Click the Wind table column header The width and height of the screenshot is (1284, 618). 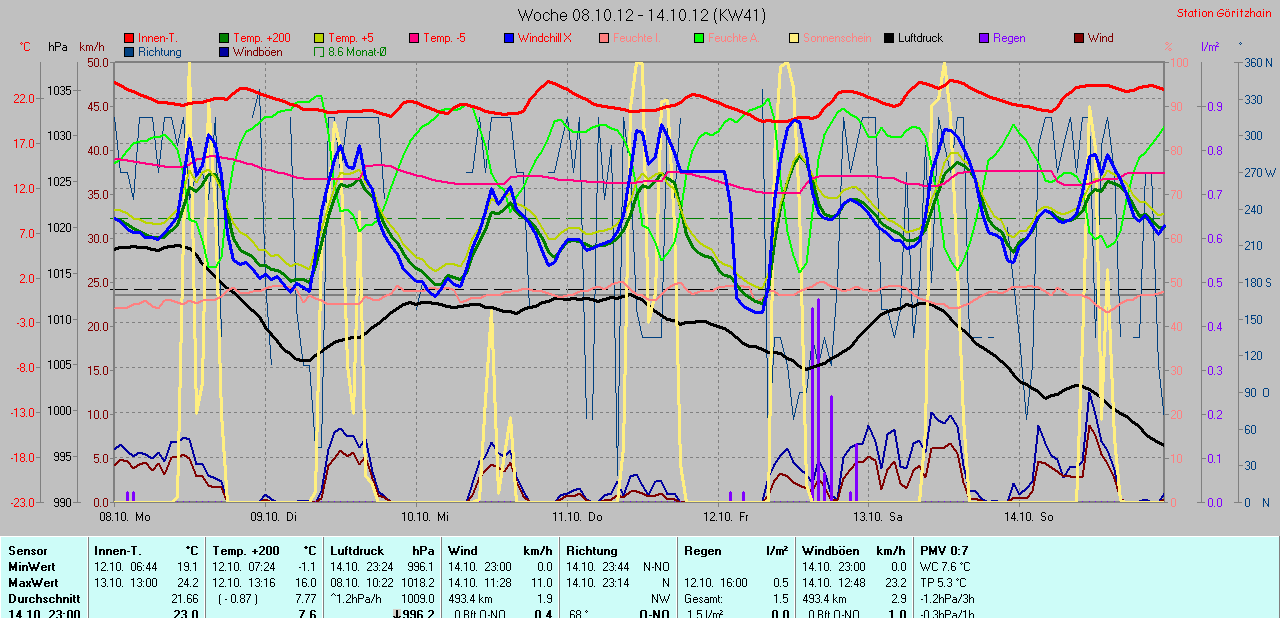pos(463,551)
